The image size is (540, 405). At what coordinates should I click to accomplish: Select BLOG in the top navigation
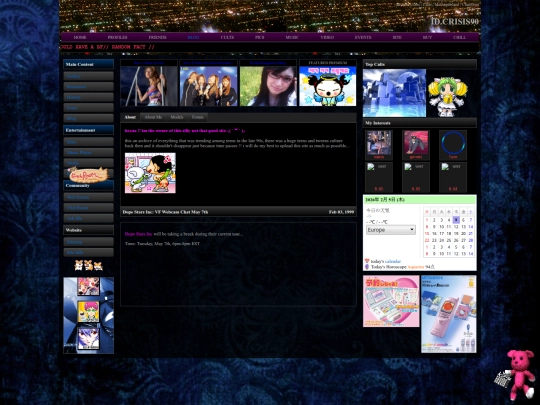194,37
